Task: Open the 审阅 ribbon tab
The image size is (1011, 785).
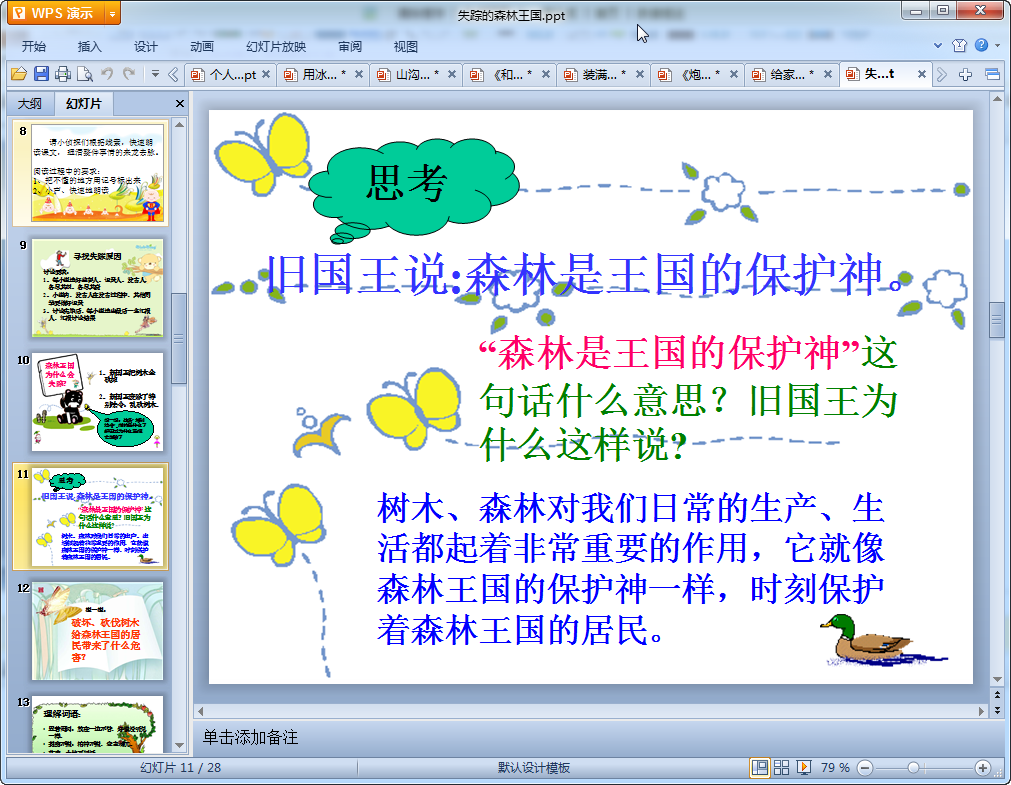Action: tap(350, 46)
